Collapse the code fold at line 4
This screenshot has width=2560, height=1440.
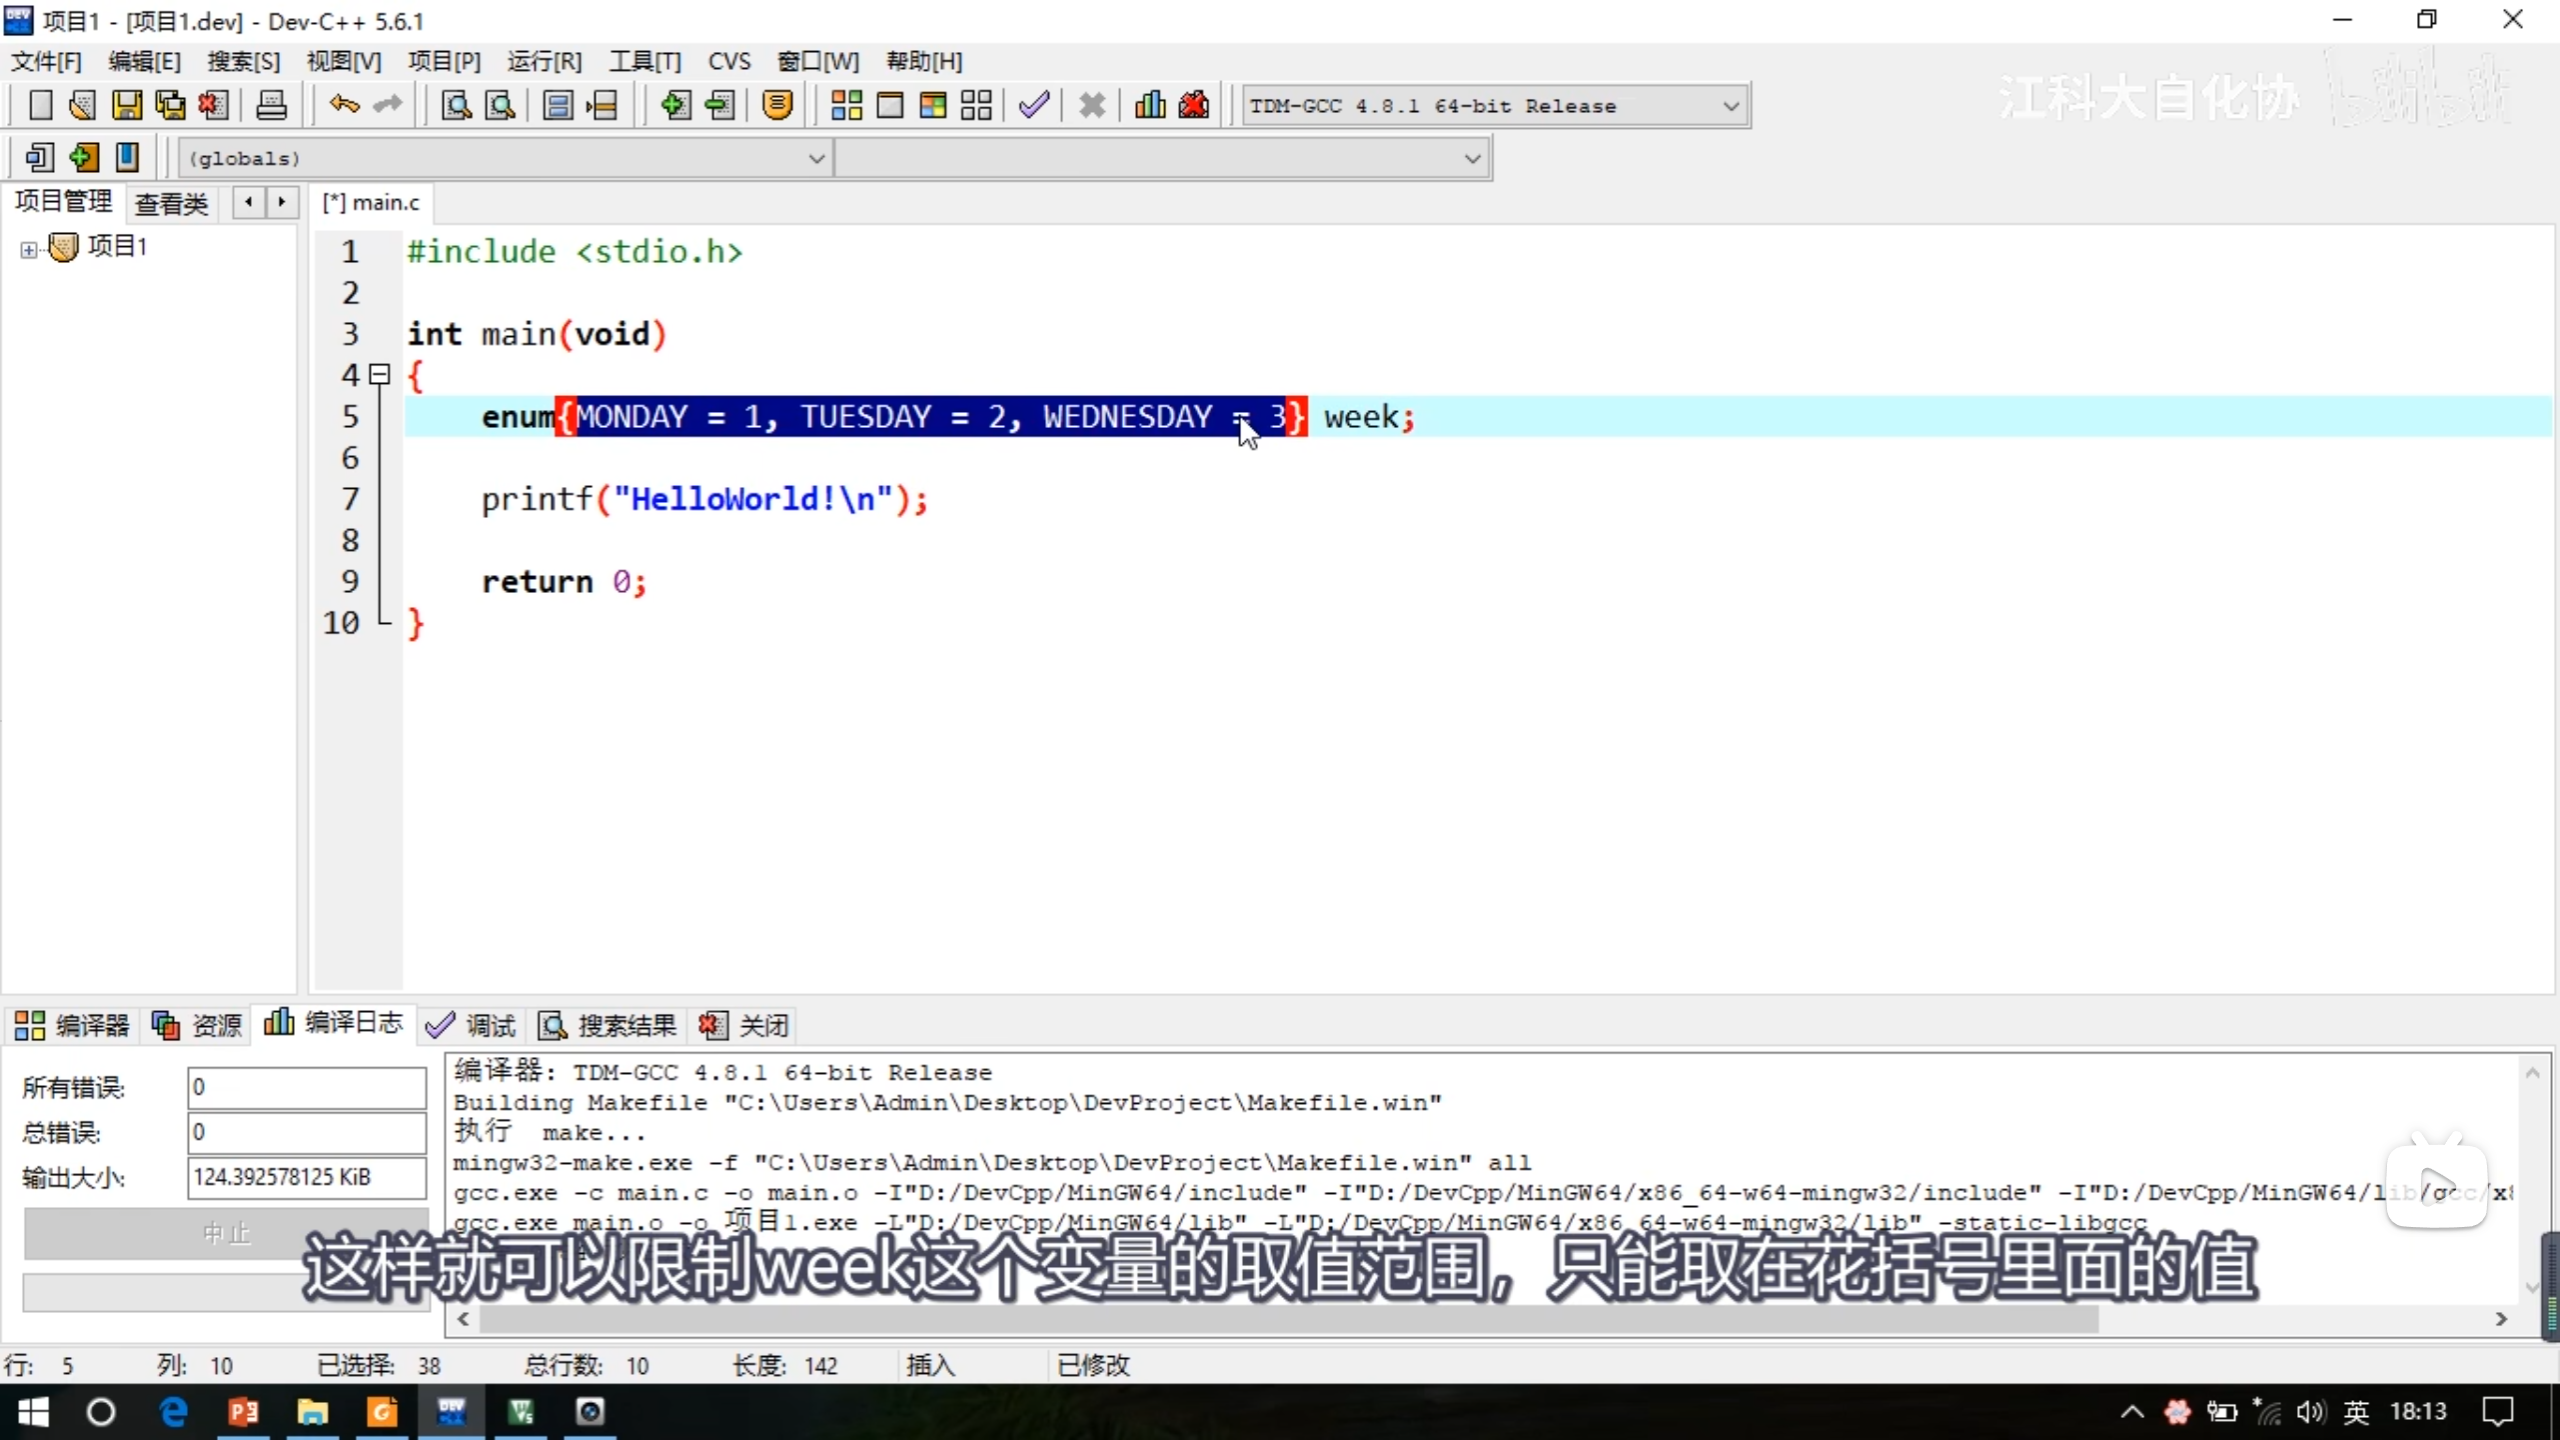coord(379,375)
